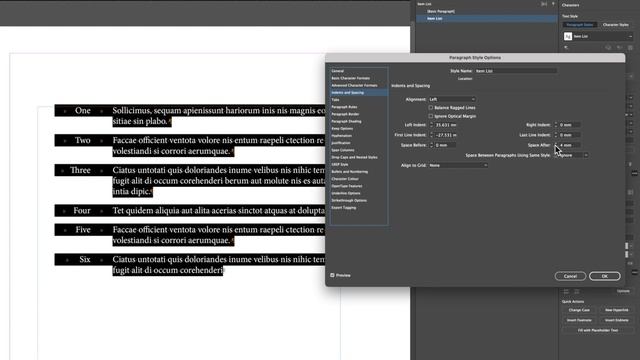This screenshot has height=360, width=640.
Task: Adjust the Space Before stepper
Action: pyautogui.click(x=431, y=145)
